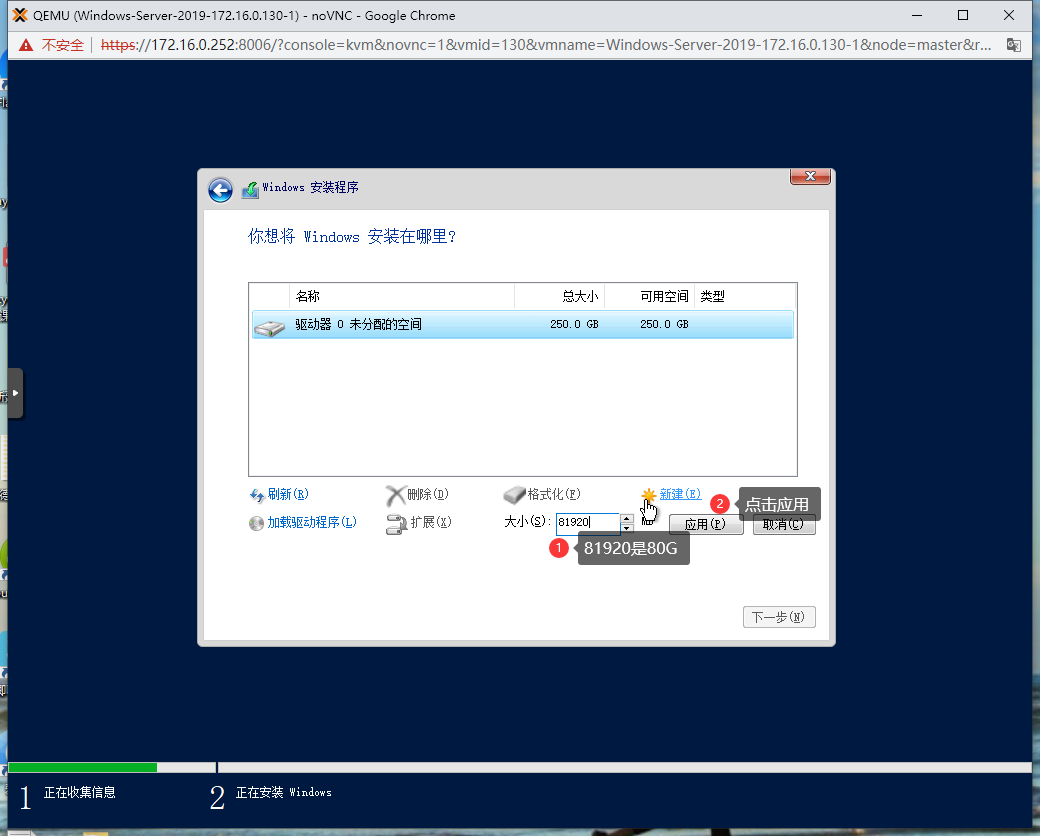Click the translate page icon in address bar
This screenshot has width=1040, height=836.
coord(1013,45)
